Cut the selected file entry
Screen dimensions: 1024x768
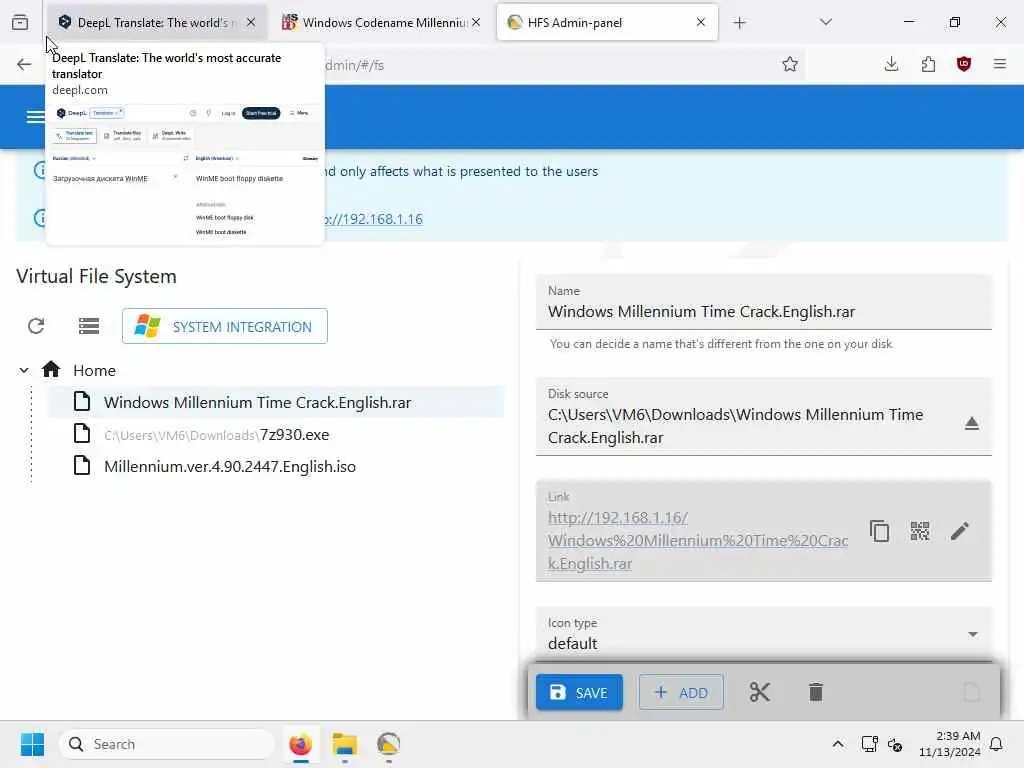(x=760, y=692)
